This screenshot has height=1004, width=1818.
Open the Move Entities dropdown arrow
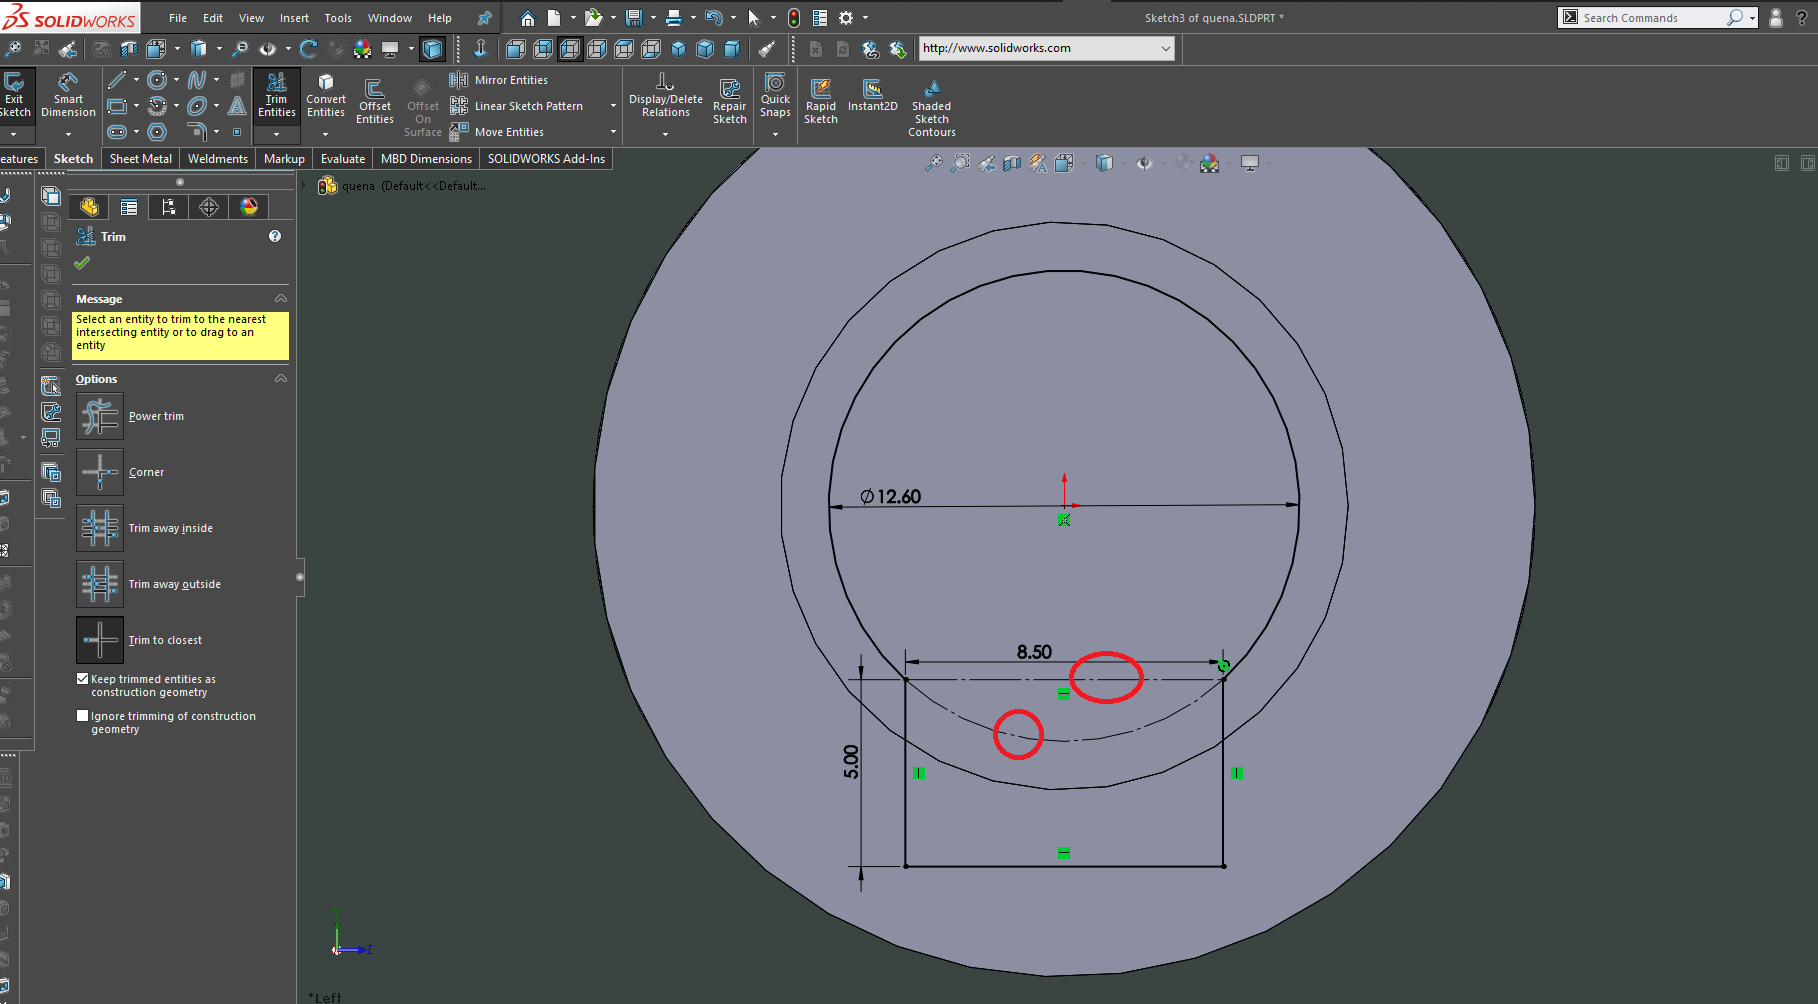click(x=613, y=132)
